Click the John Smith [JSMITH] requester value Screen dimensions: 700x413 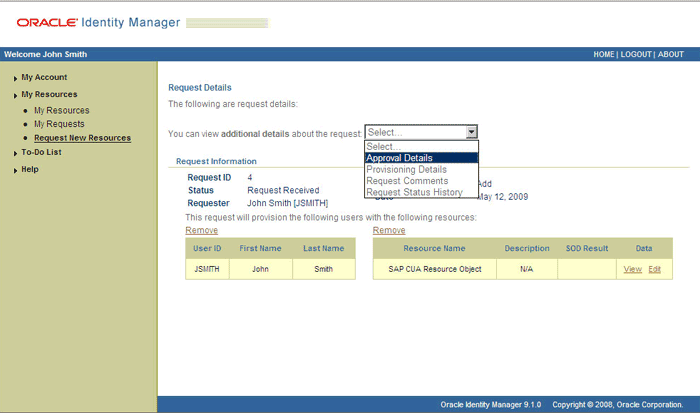click(288, 203)
